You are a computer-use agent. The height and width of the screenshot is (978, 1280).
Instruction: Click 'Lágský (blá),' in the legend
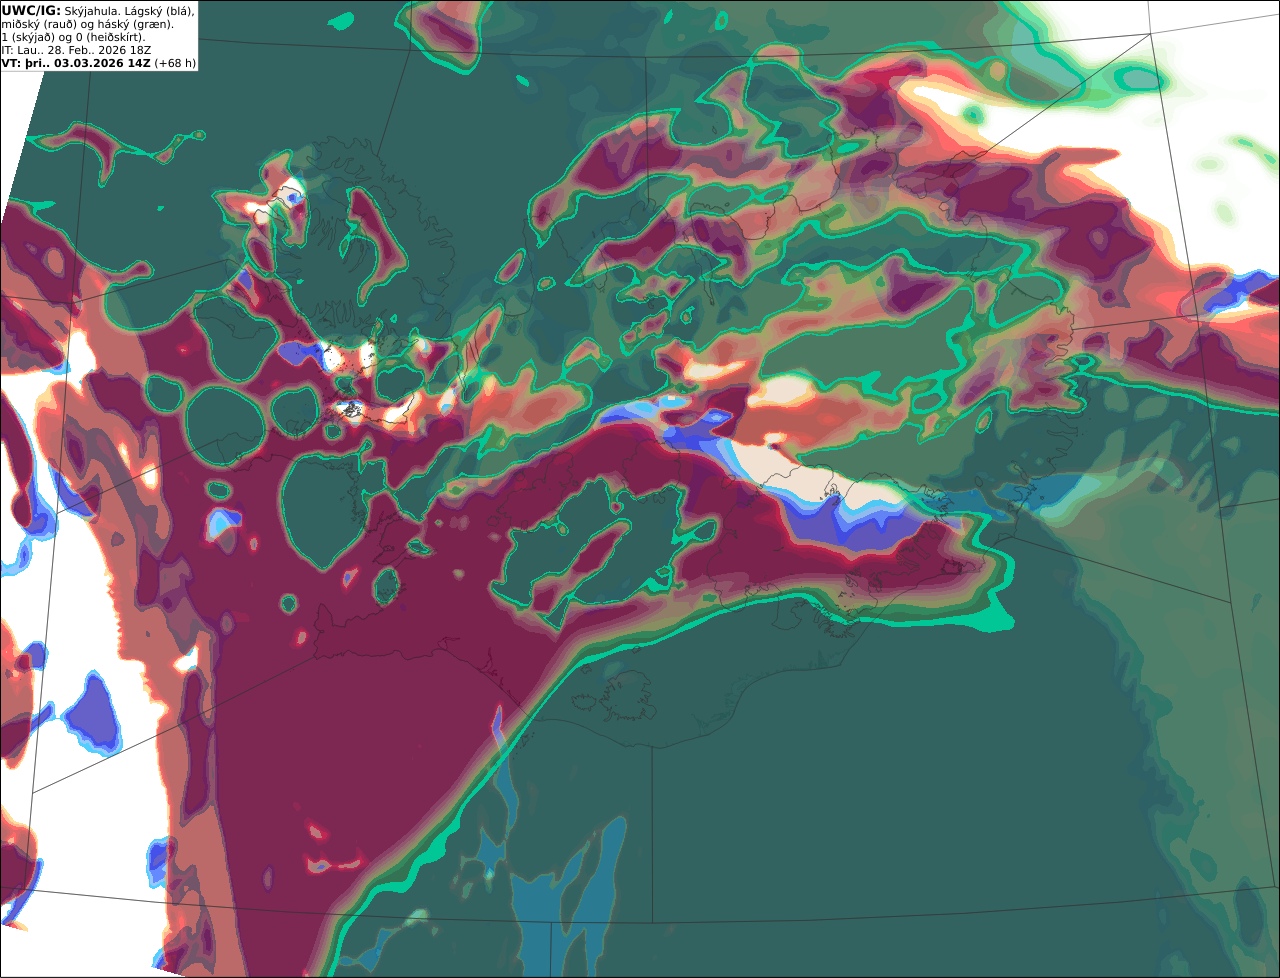159,12
